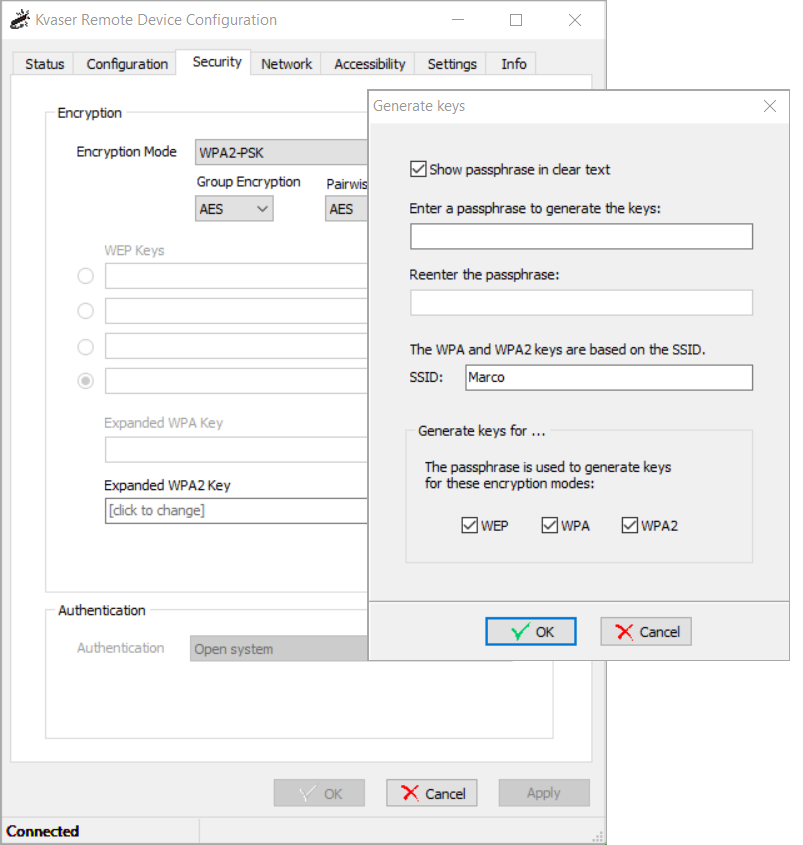Click the Kvaser app icon in title bar
Image resolution: width=803 pixels, height=845 pixels.
pos(20,20)
